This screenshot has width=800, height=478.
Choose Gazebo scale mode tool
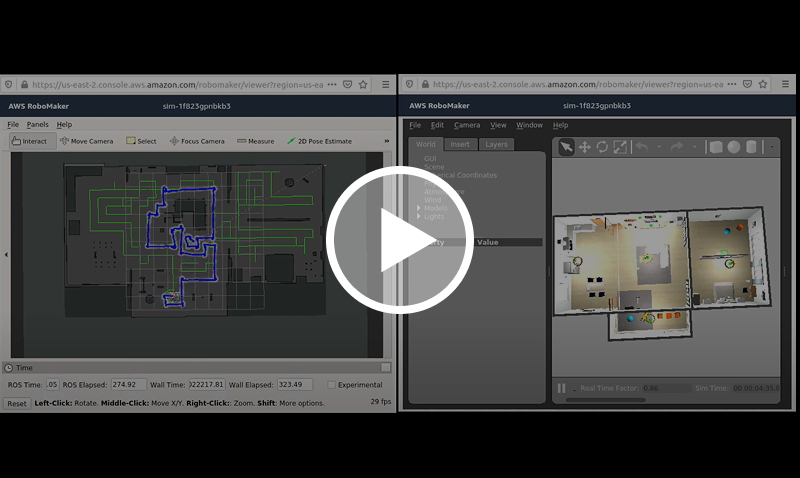(620, 147)
